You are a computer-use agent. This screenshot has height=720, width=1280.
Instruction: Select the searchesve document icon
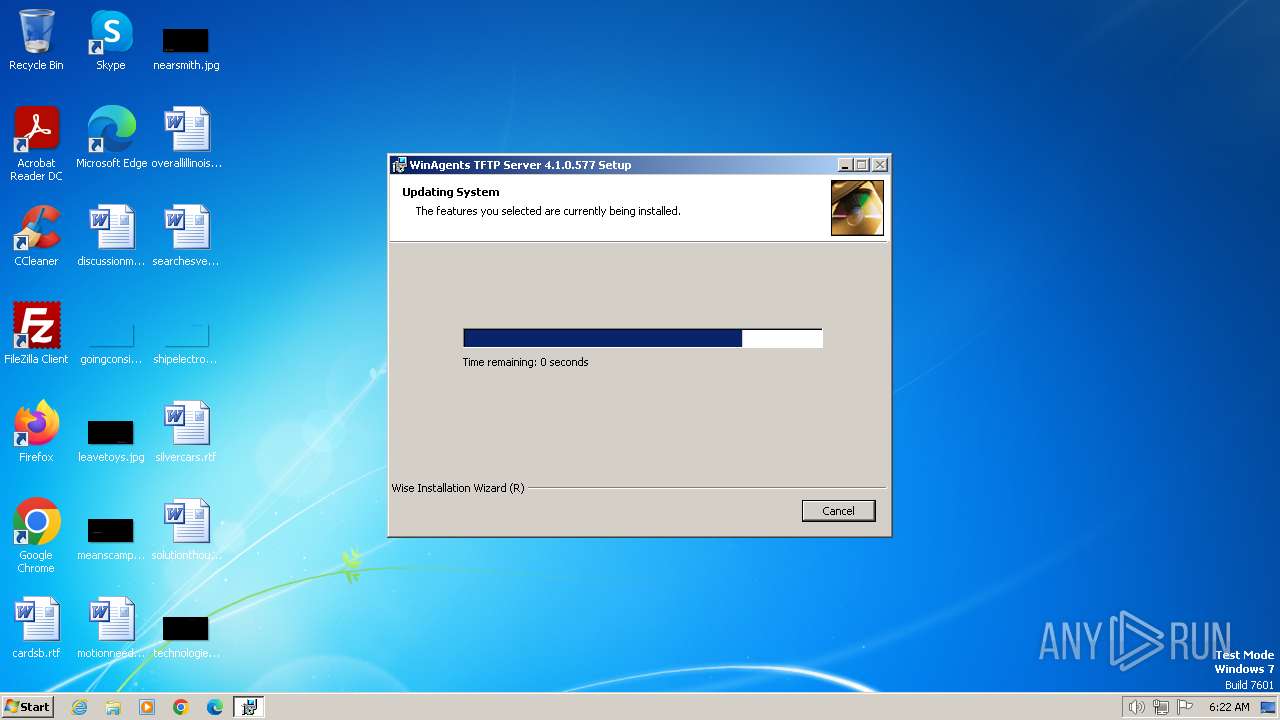click(186, 236)
